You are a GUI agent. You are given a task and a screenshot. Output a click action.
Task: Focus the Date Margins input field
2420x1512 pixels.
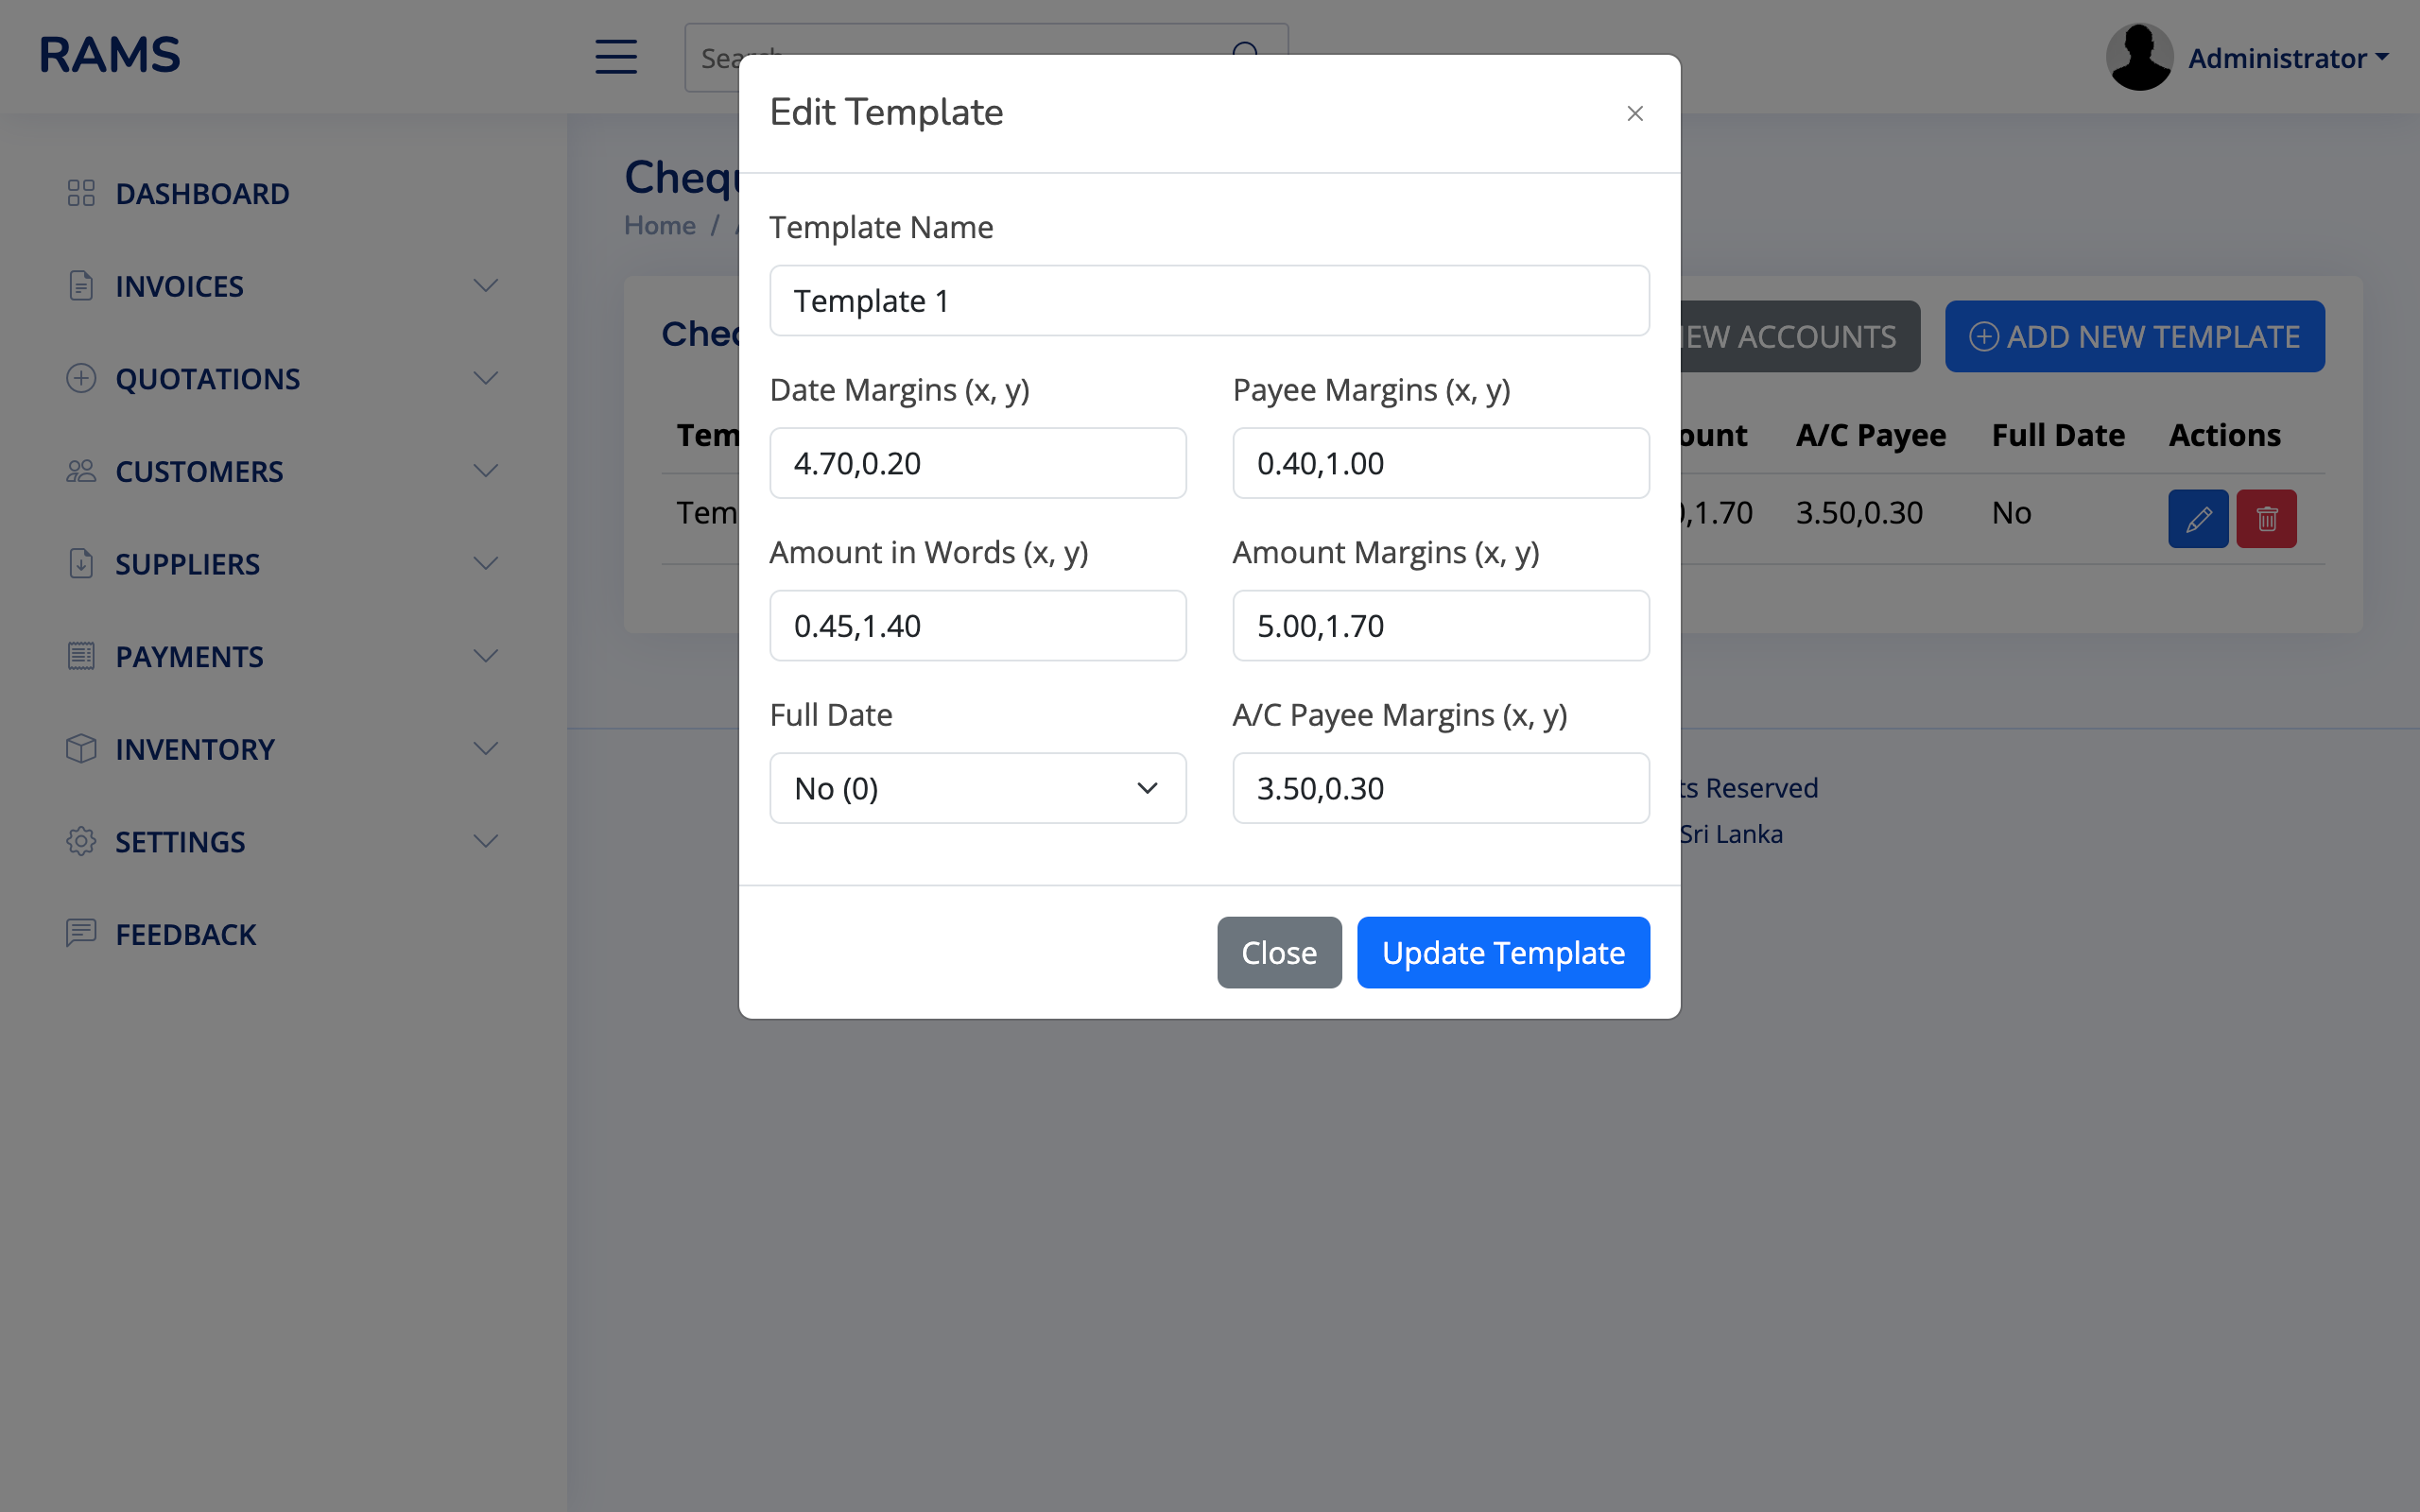point(977,463)
